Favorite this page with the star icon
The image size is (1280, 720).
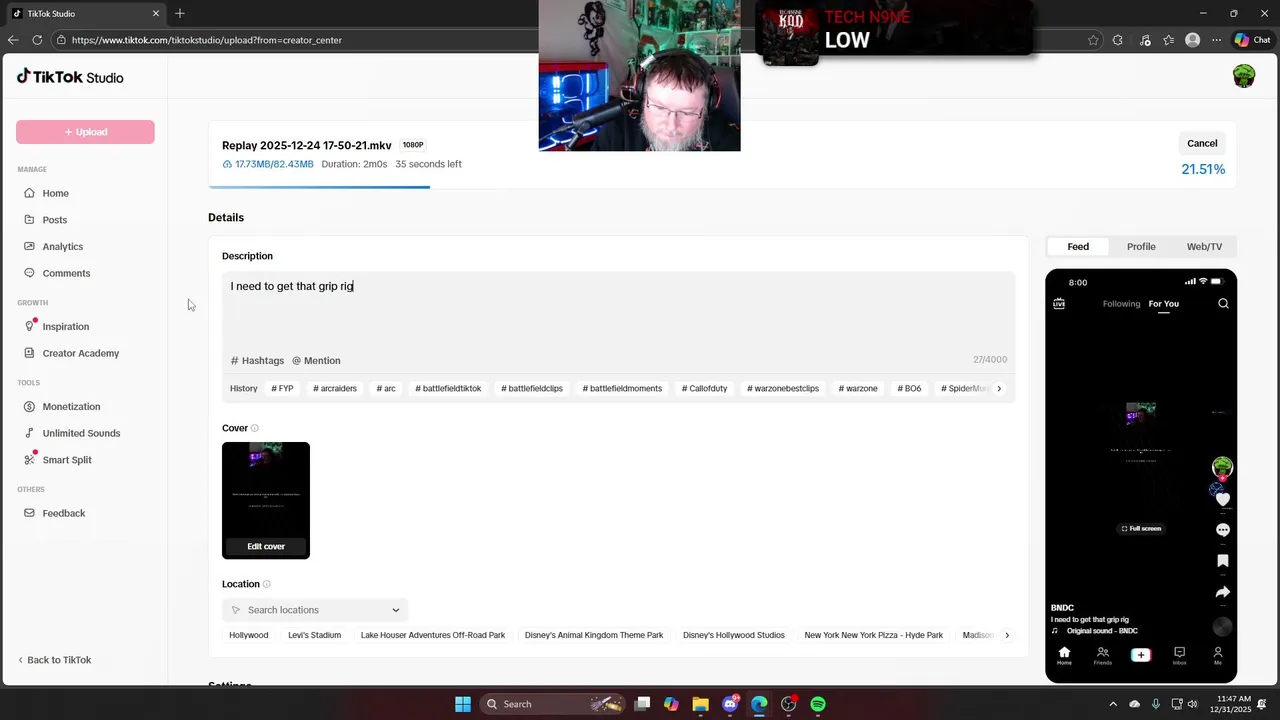click(1093, 40)
